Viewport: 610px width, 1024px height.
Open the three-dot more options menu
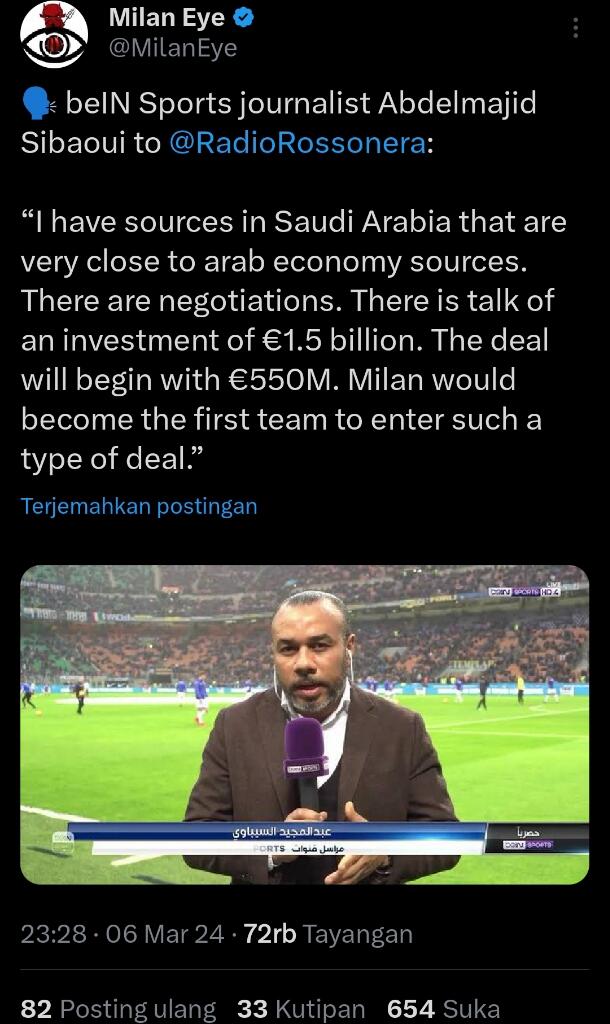(575, 28)
